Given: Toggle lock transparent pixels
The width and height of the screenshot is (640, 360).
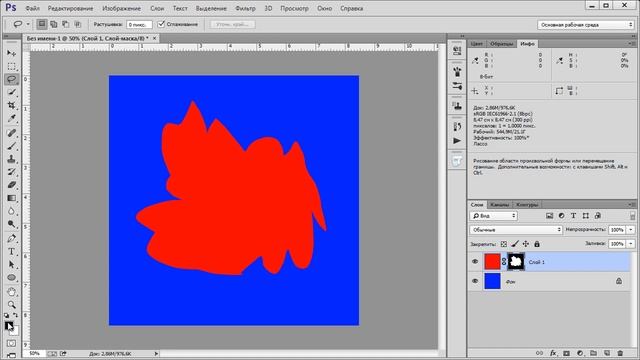Looking at the screenshot, I should pos(504,244).
